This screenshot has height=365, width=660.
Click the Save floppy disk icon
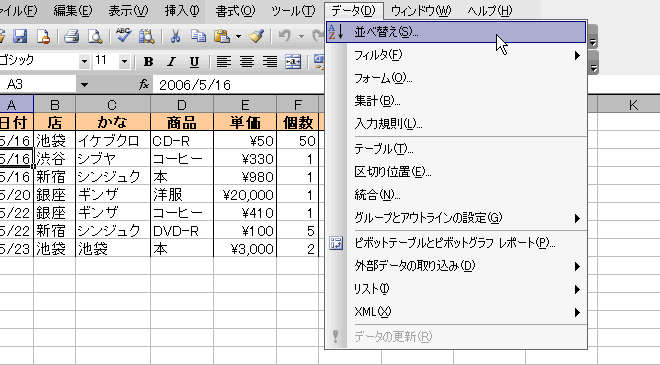[20, 36]
